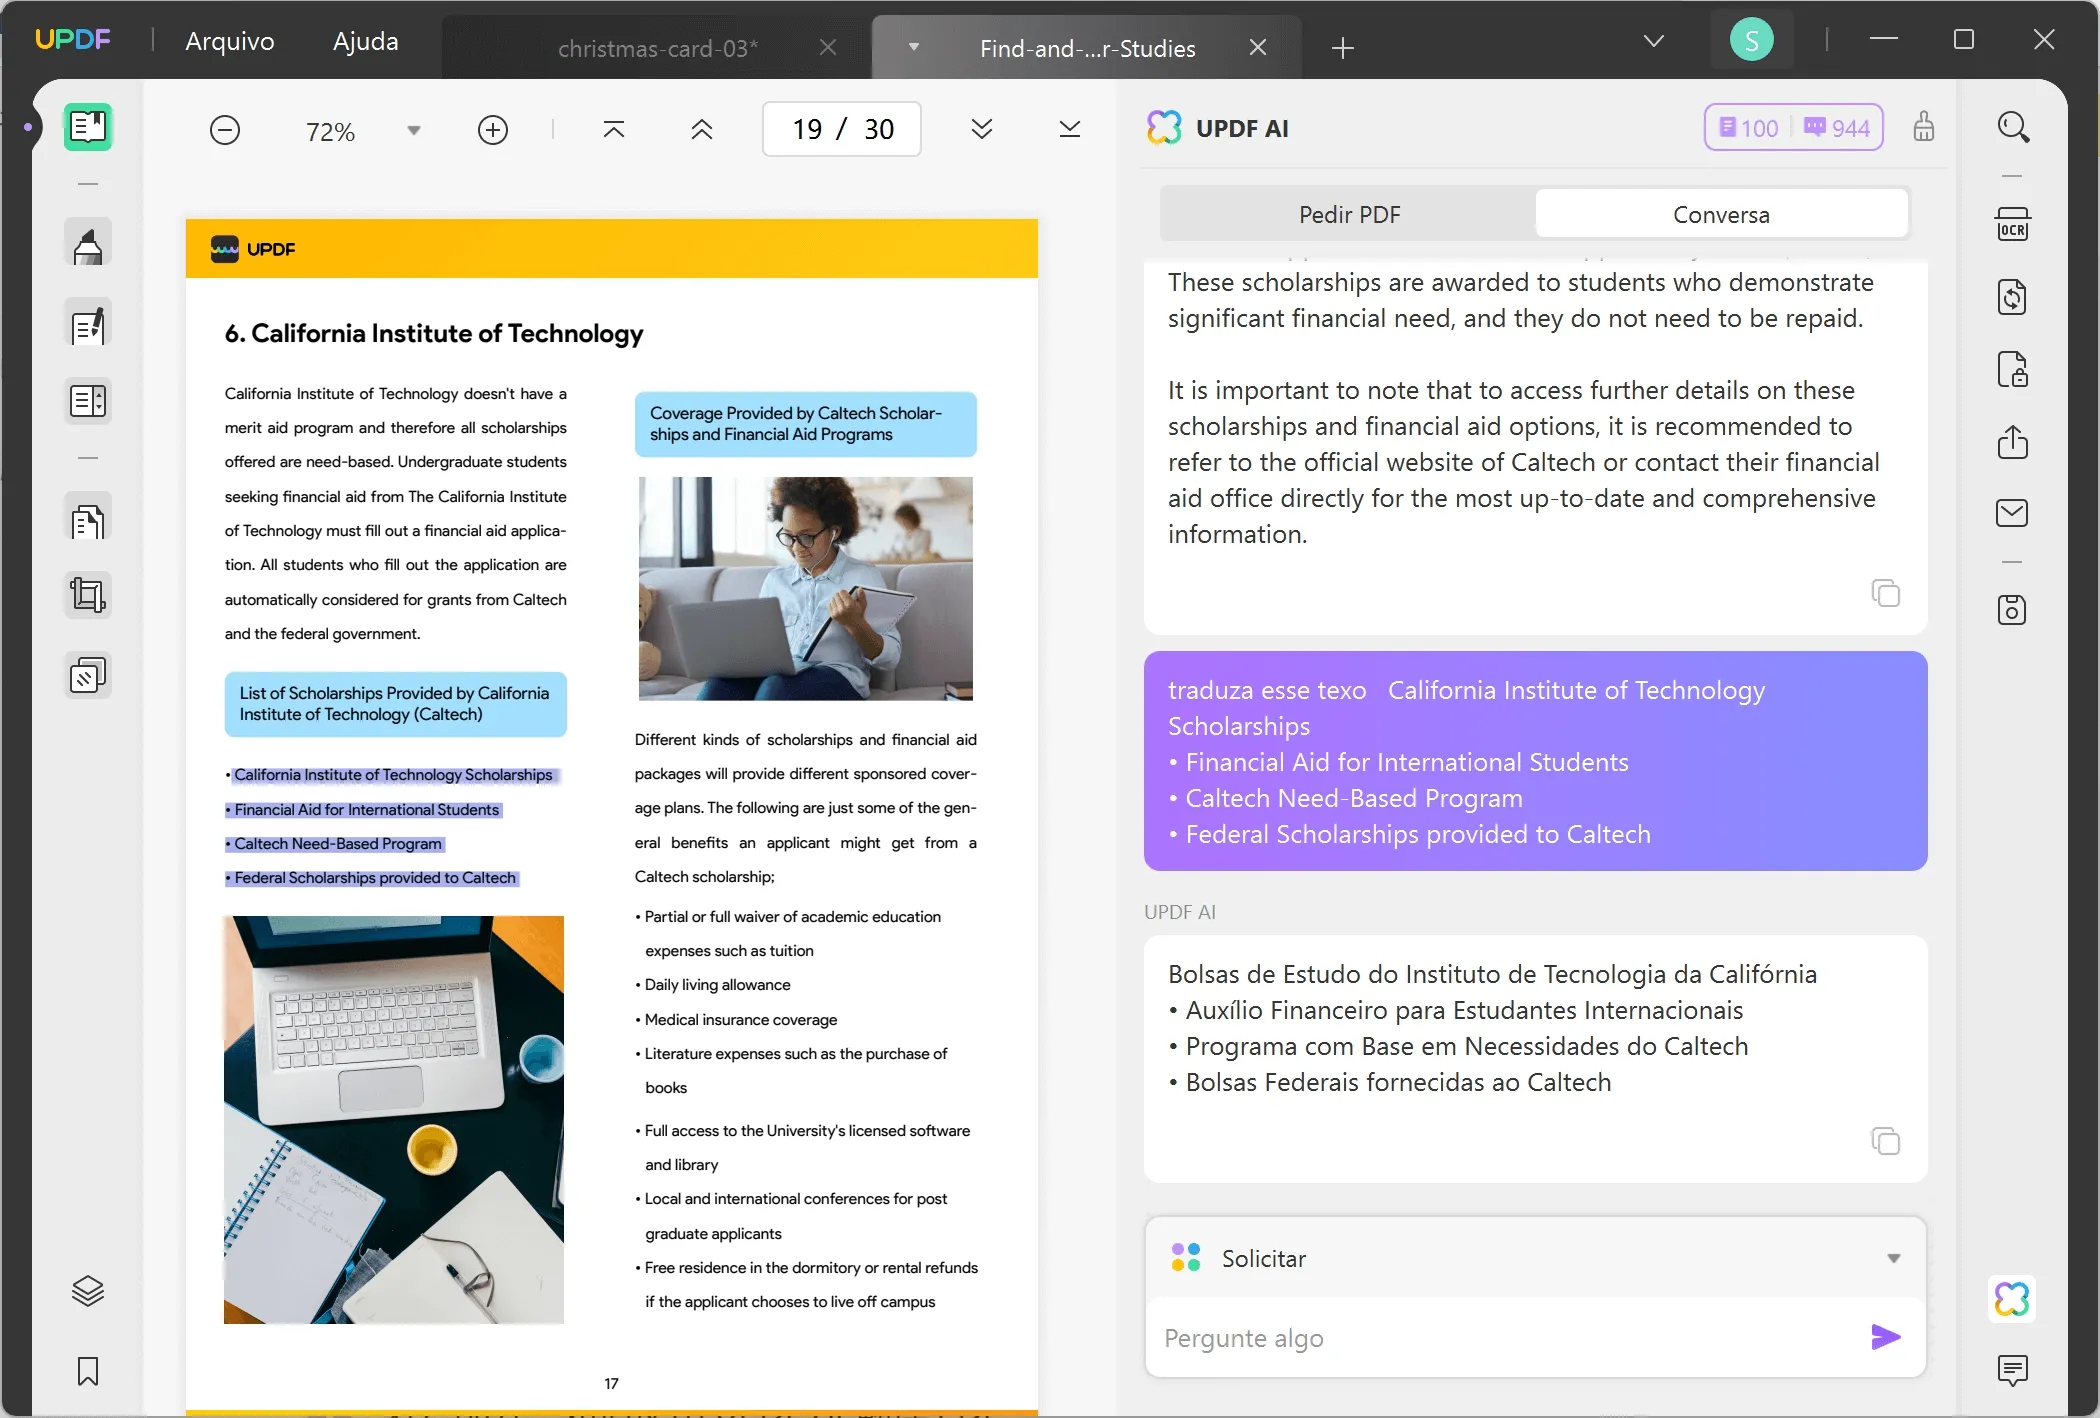Click the 72% zoom value
This screenshot has height=1418, width=2100.
coord(330,131)
